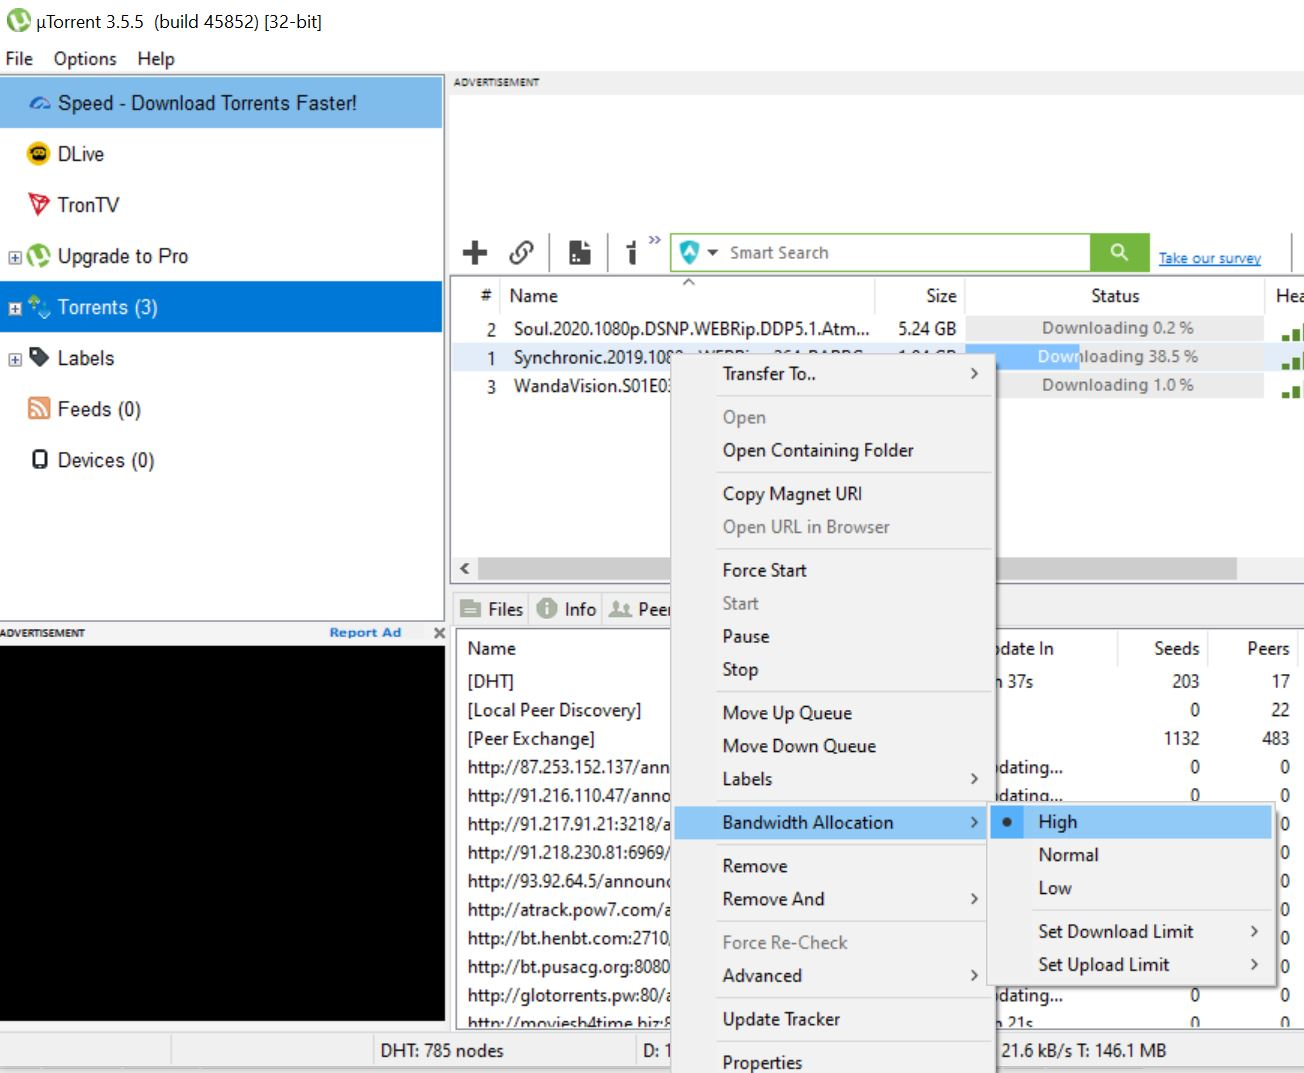This screenshot has height=1073, width=1304.
Task: Open the Options menu
Action: 85,59
